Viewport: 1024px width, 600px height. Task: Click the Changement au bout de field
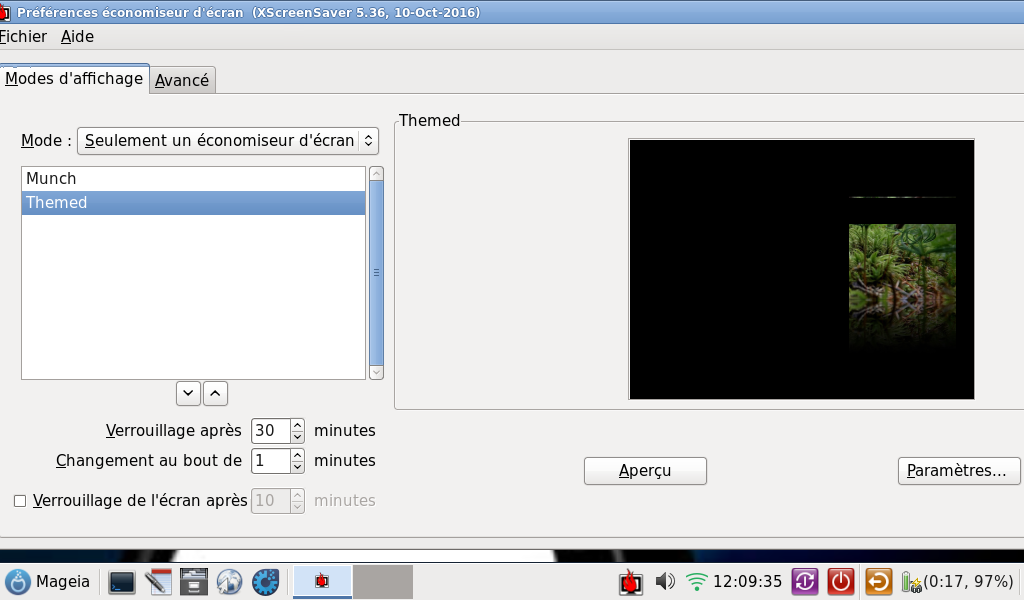click(x=270, y=460)
